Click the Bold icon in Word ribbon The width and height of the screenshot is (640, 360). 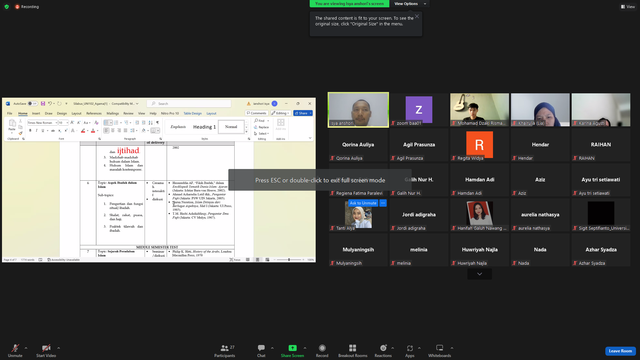point(30,131)
